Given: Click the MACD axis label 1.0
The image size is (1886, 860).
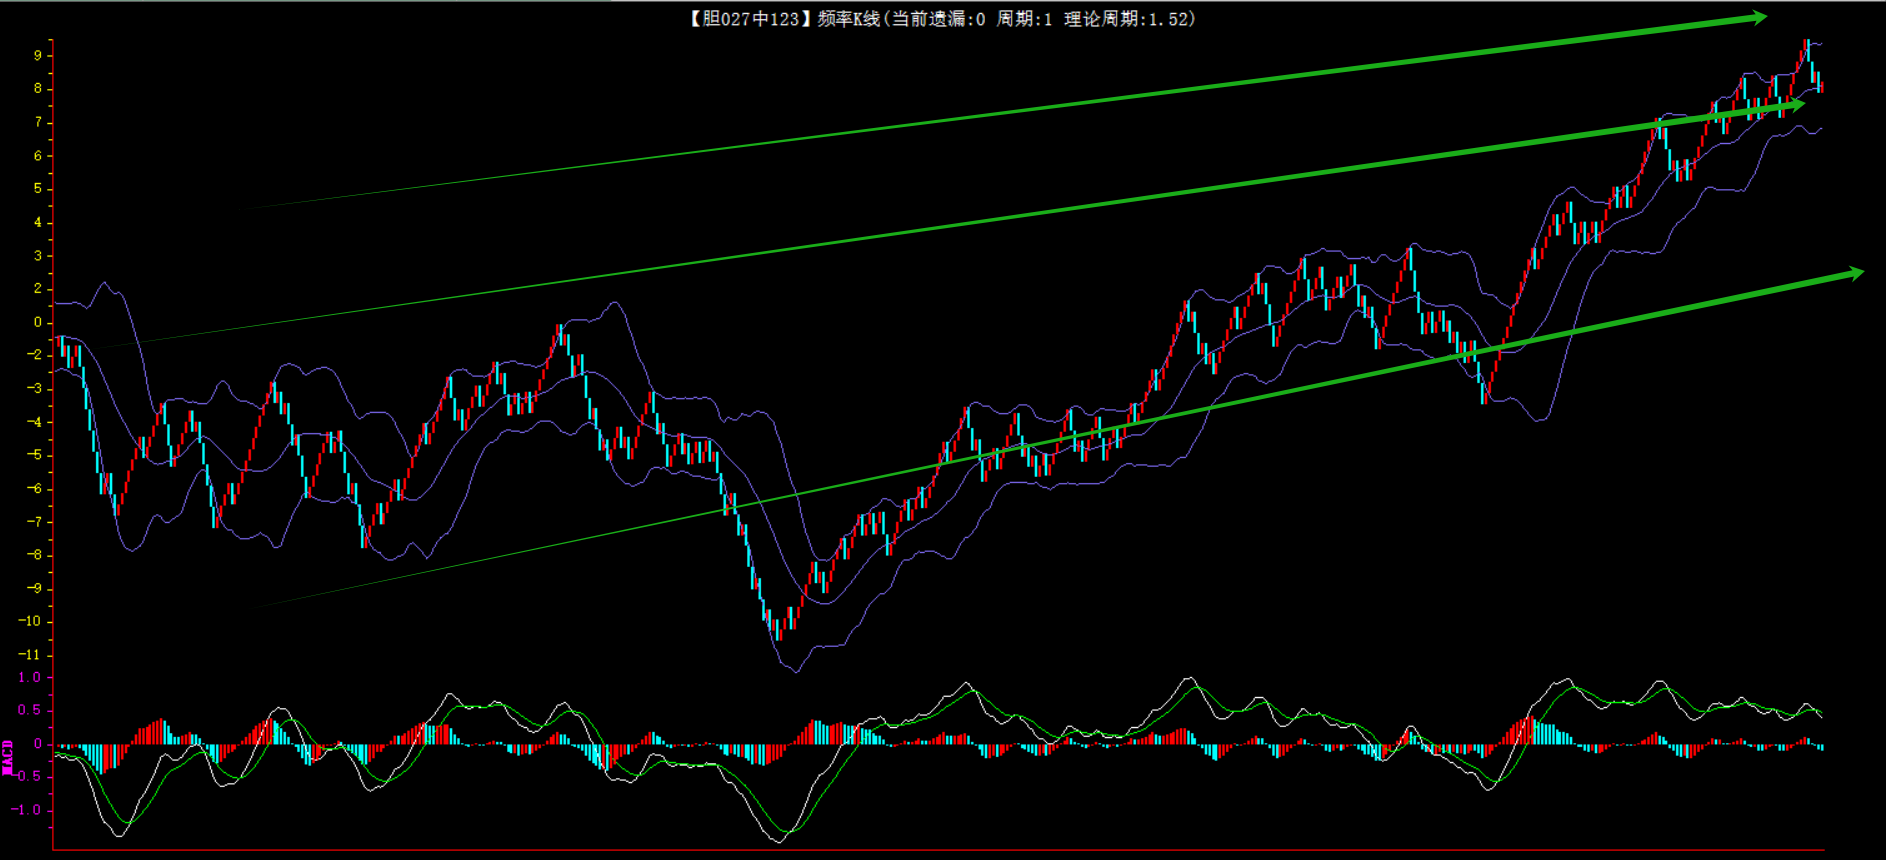Looking at the screenshot, I should pos(30,678).
